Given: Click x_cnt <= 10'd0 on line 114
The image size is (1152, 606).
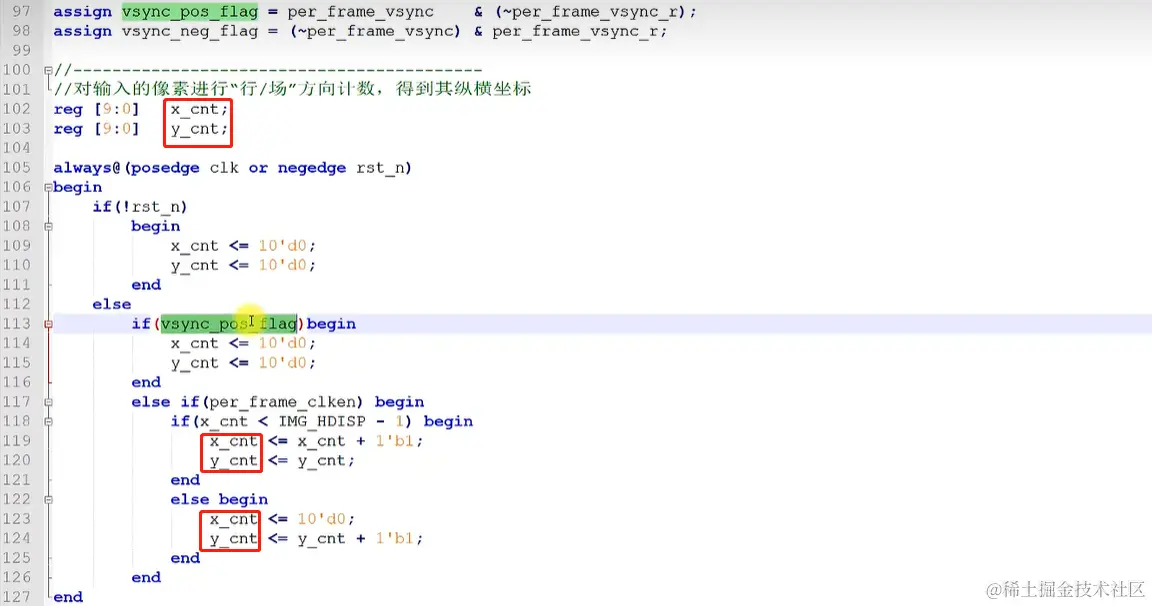Looking at the screenshot, I should [x=243, y=343].
